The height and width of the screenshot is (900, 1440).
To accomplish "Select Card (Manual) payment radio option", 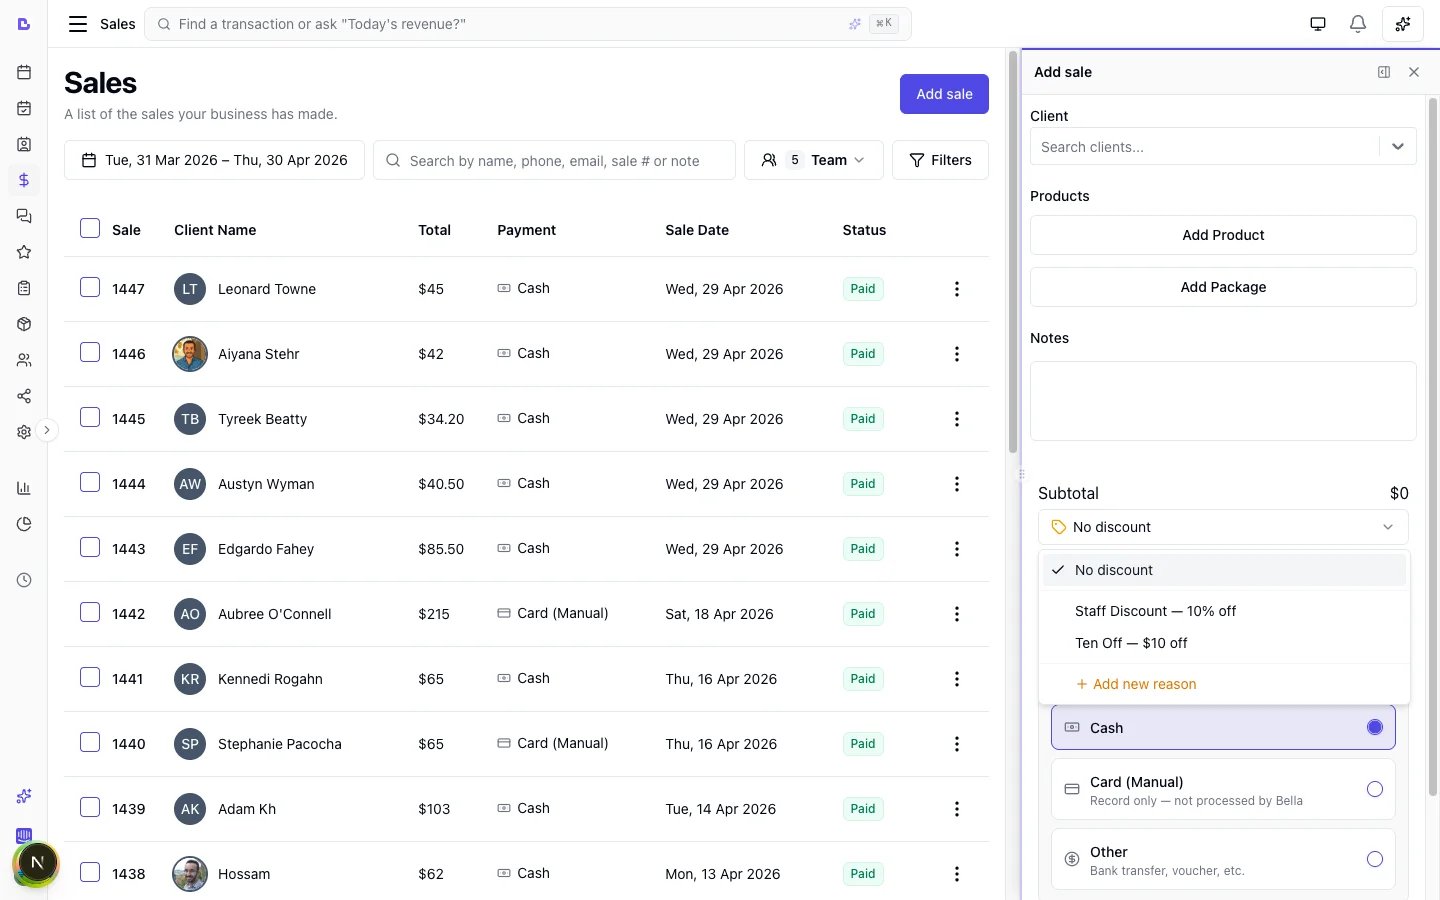I will (x=1375, y=790).
